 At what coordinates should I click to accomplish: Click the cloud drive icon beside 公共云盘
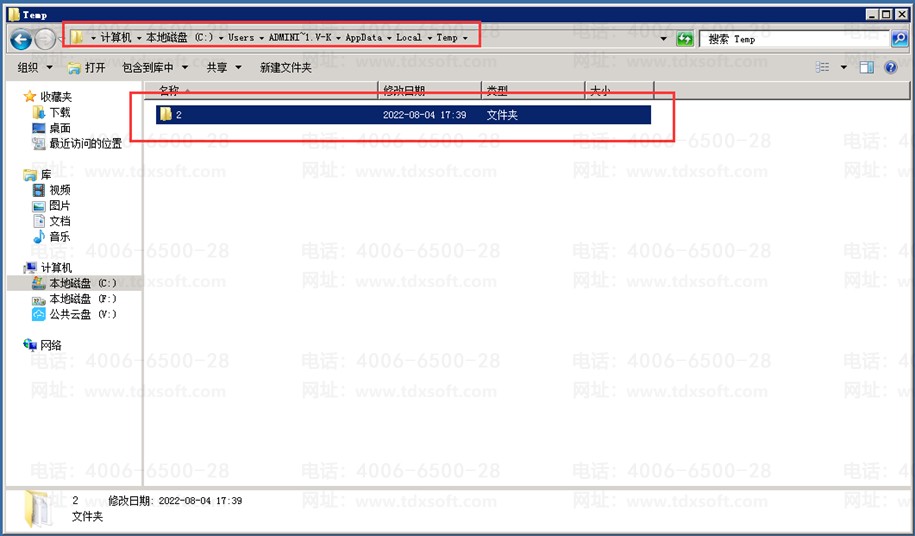click(39, 314)
